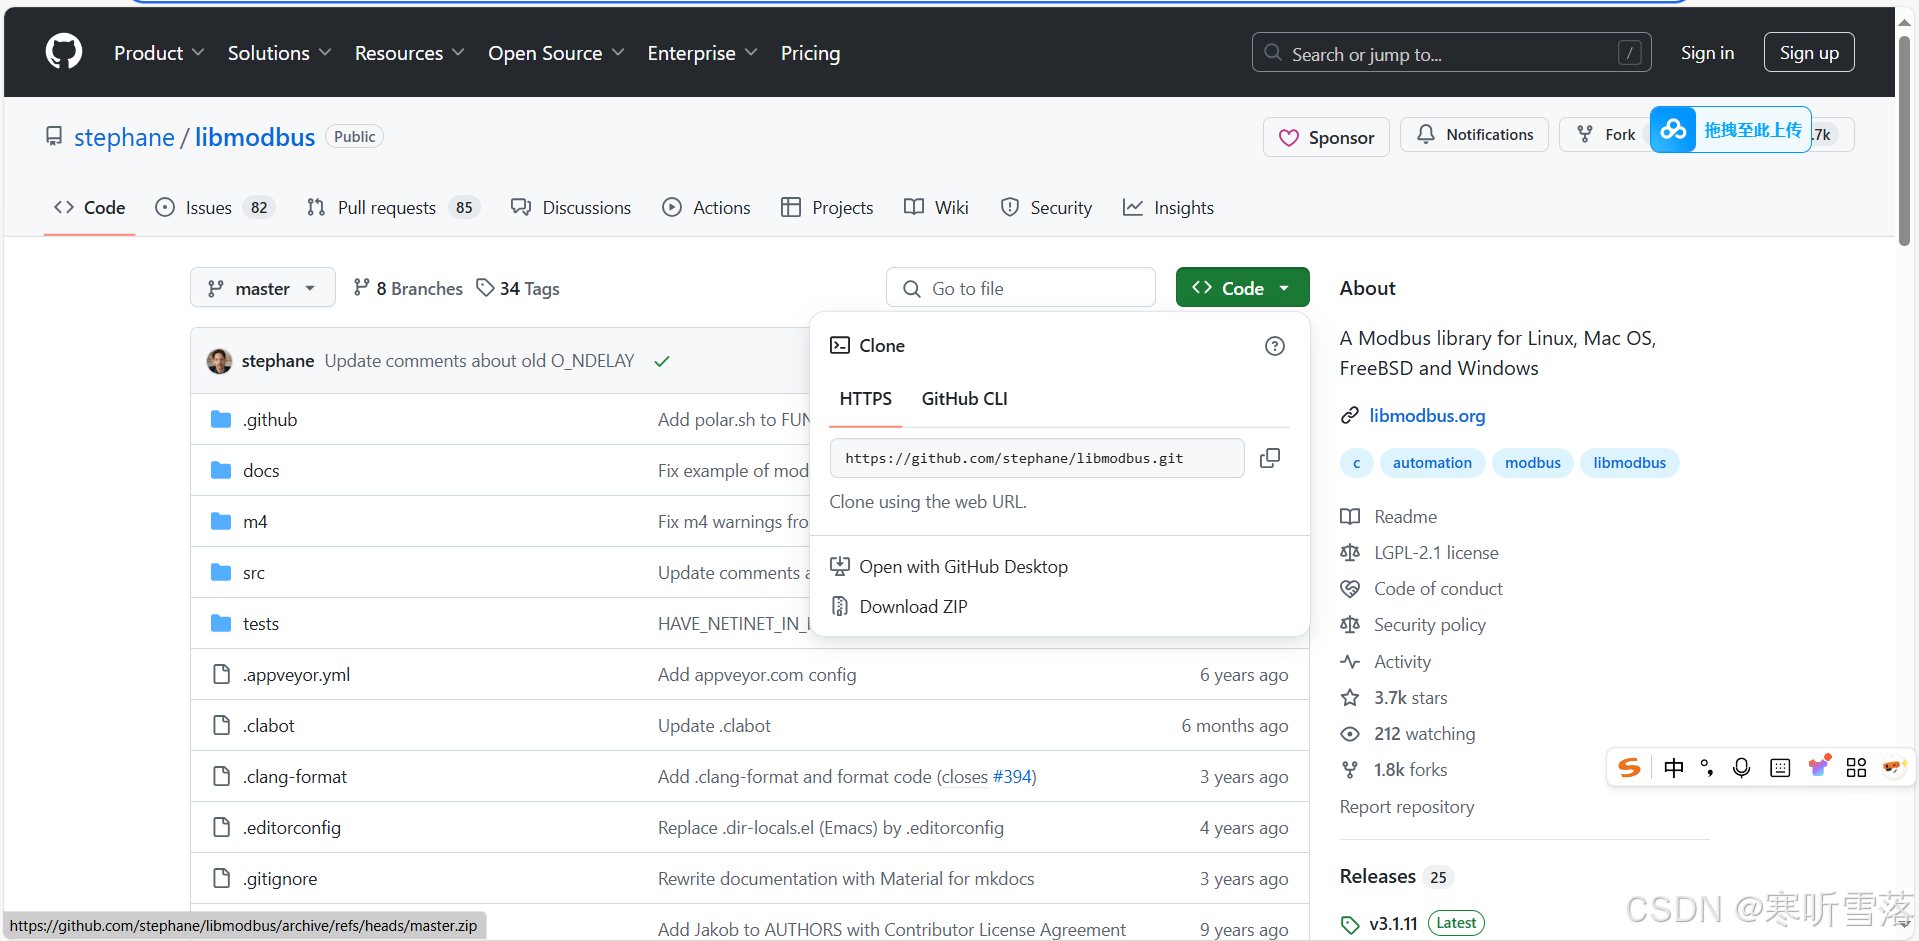This screenshot has width=1919, height=941.
Task: Click the automation topic tag
Action: click(x=1432, y=463)
